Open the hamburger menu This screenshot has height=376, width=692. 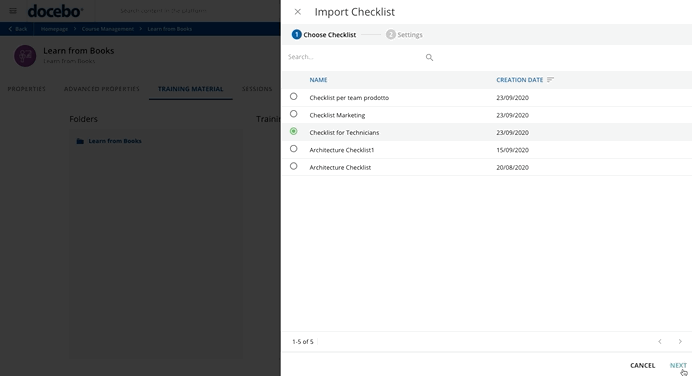coord(13,11)
